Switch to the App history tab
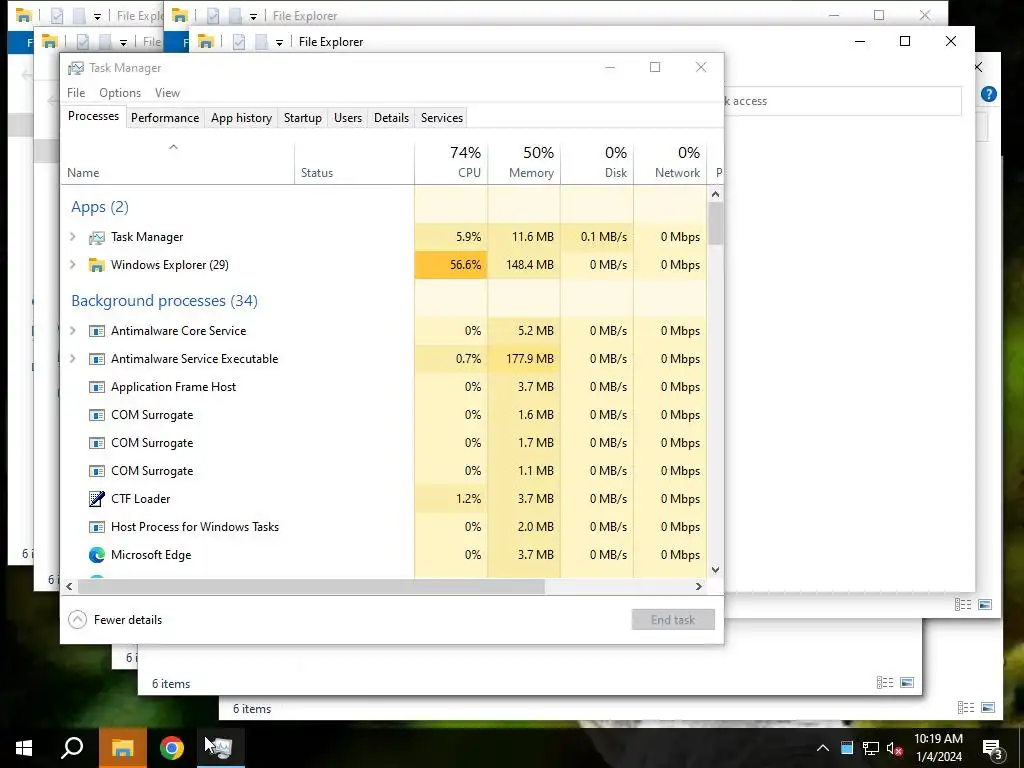The height and width of the screenshot is (768, 1024). click(x=241, y=118)
